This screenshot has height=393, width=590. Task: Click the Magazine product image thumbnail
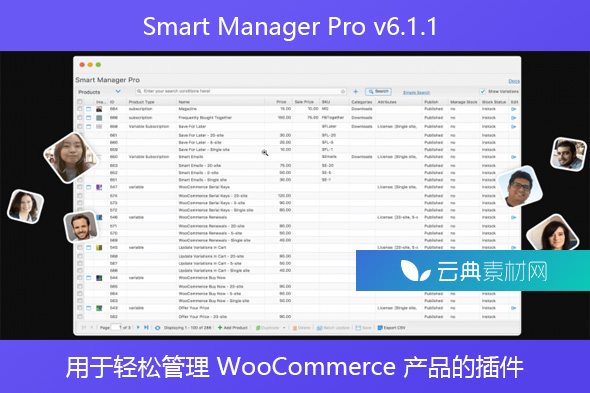coord(99,109)
